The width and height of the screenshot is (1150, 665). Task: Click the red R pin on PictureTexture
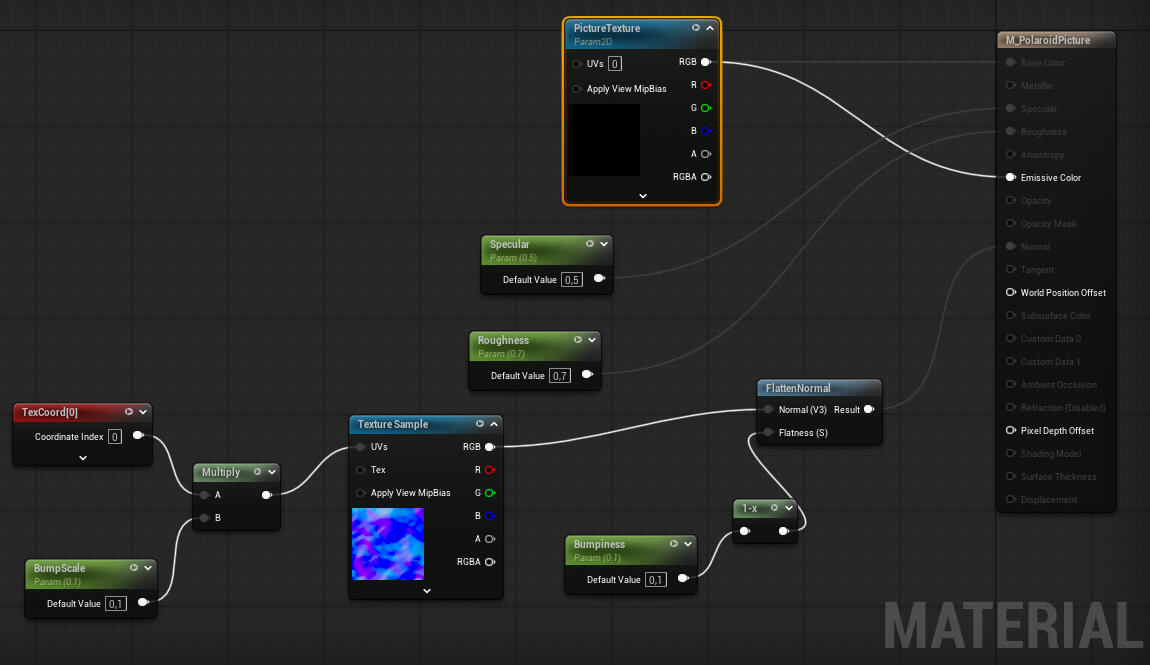pyautogui.click(x=706, y=85)
